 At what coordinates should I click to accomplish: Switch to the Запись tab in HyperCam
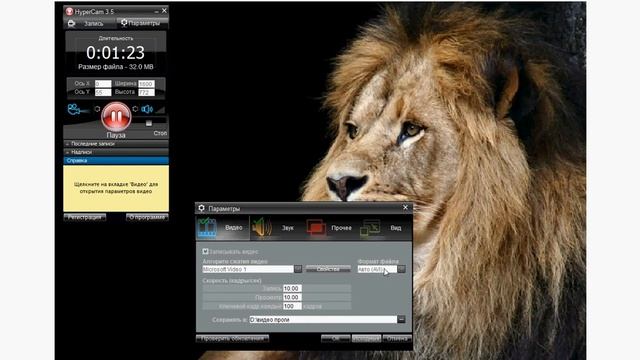click(x=90, y=23)
